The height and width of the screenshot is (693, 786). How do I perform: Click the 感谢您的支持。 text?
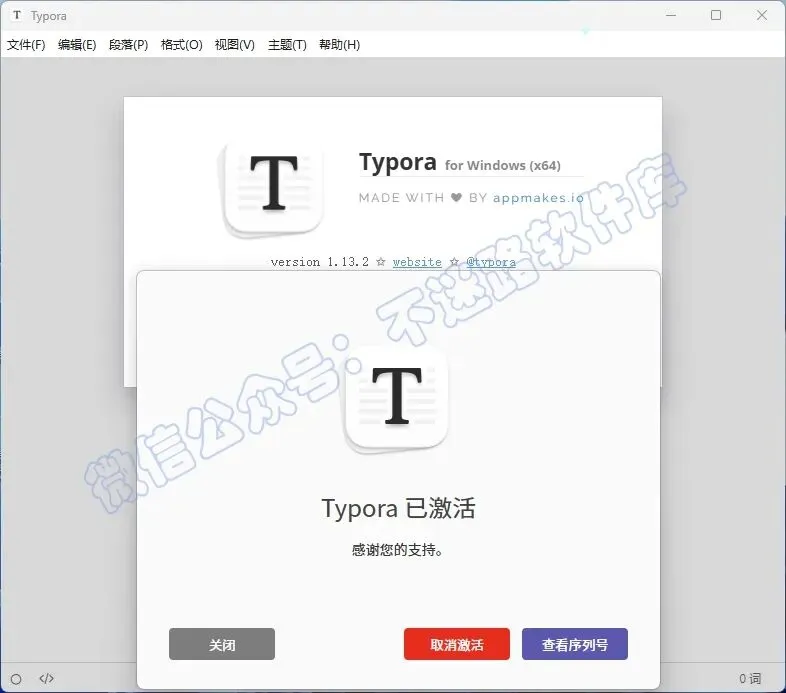[398, 550]
